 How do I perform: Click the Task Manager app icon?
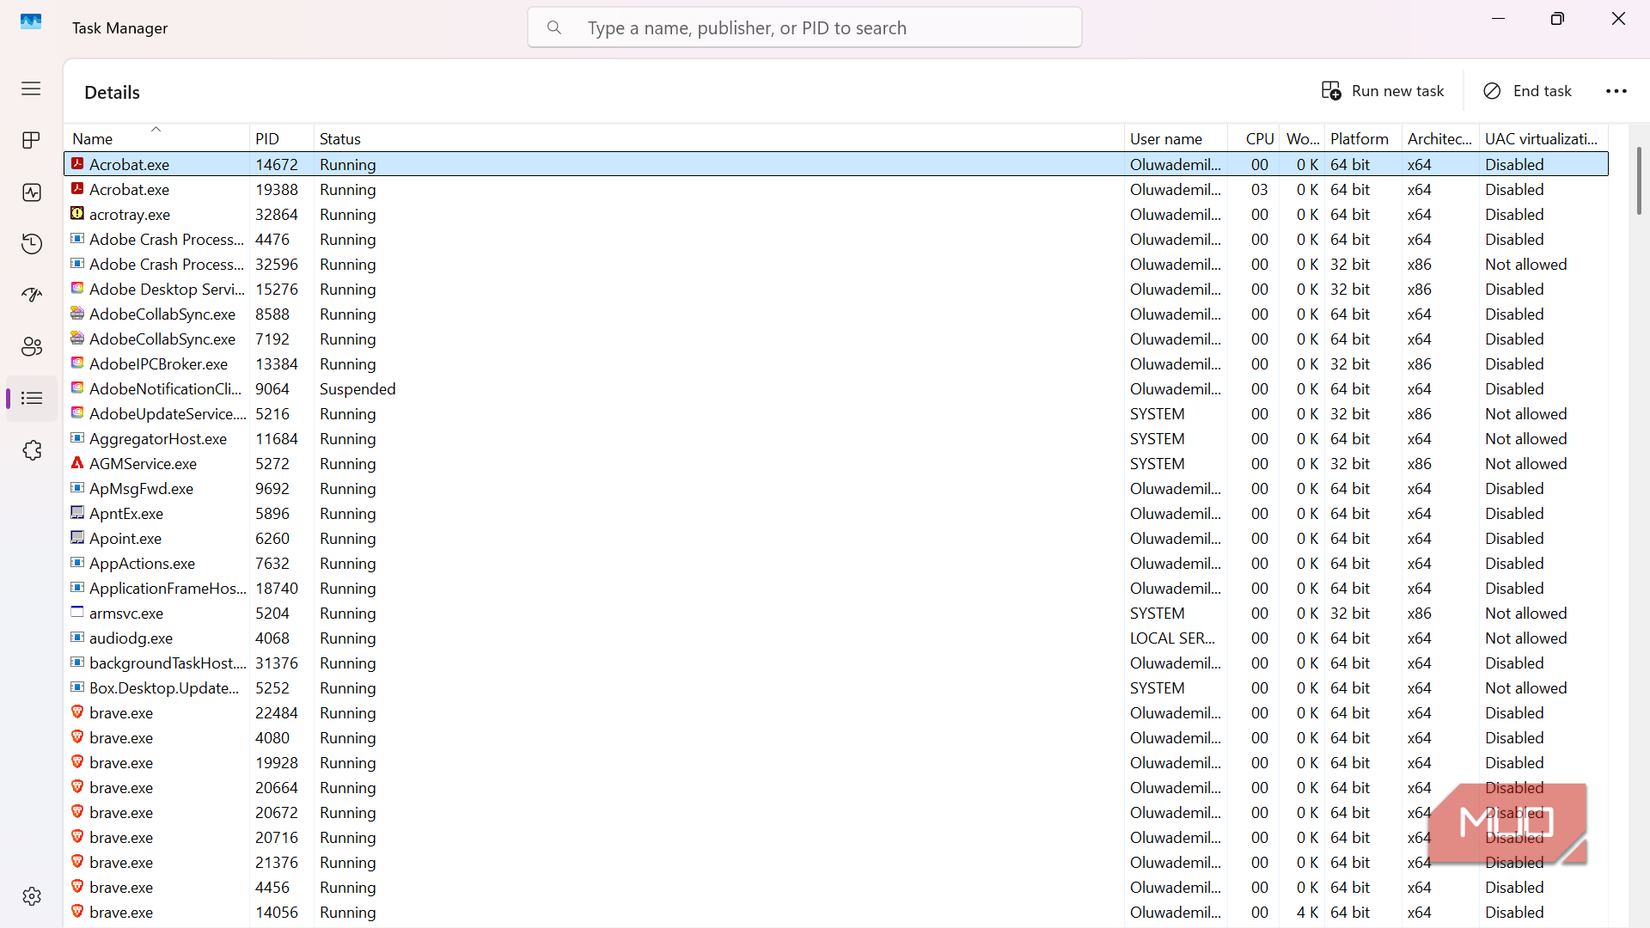31,21
